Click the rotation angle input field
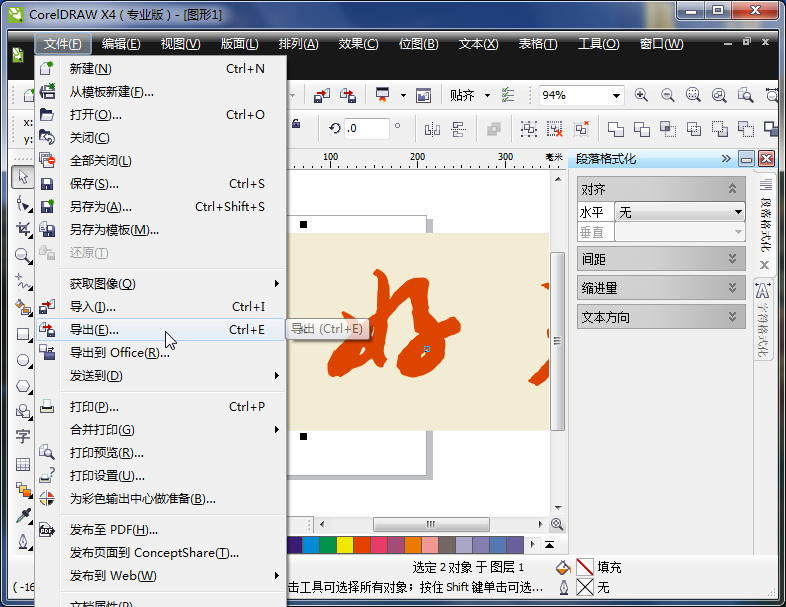The image size is (786, 607). 367,129
